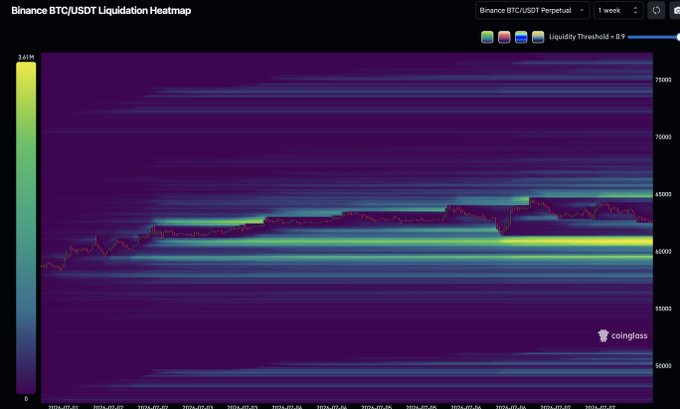
Task: Click the vertical color scale legend bar
Action: tap(26, 228)
